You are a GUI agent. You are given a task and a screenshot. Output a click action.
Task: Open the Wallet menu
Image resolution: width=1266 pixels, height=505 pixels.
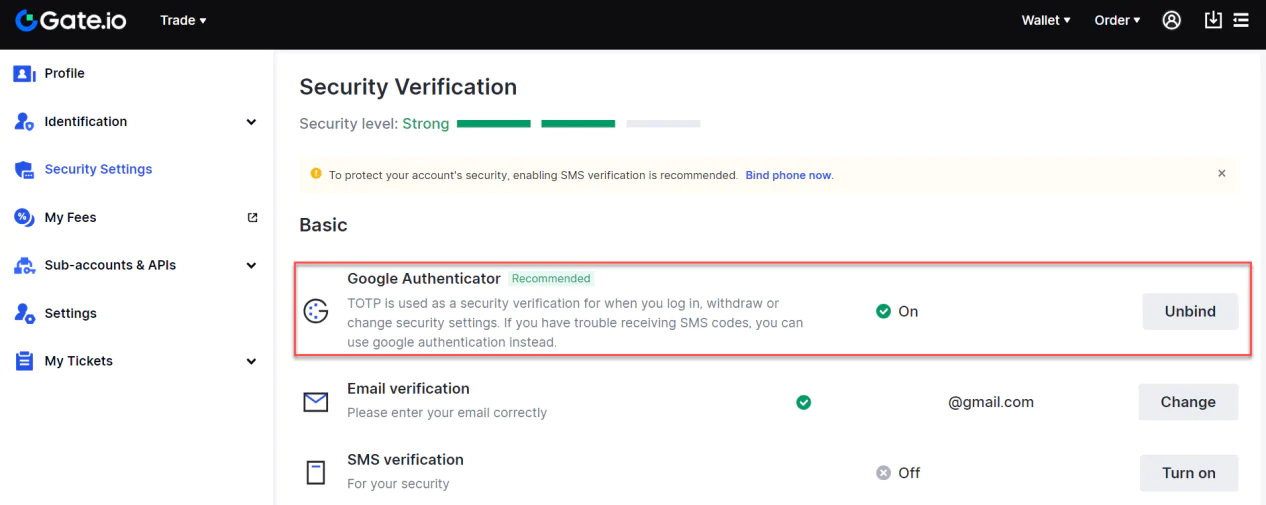(1046, 20)
